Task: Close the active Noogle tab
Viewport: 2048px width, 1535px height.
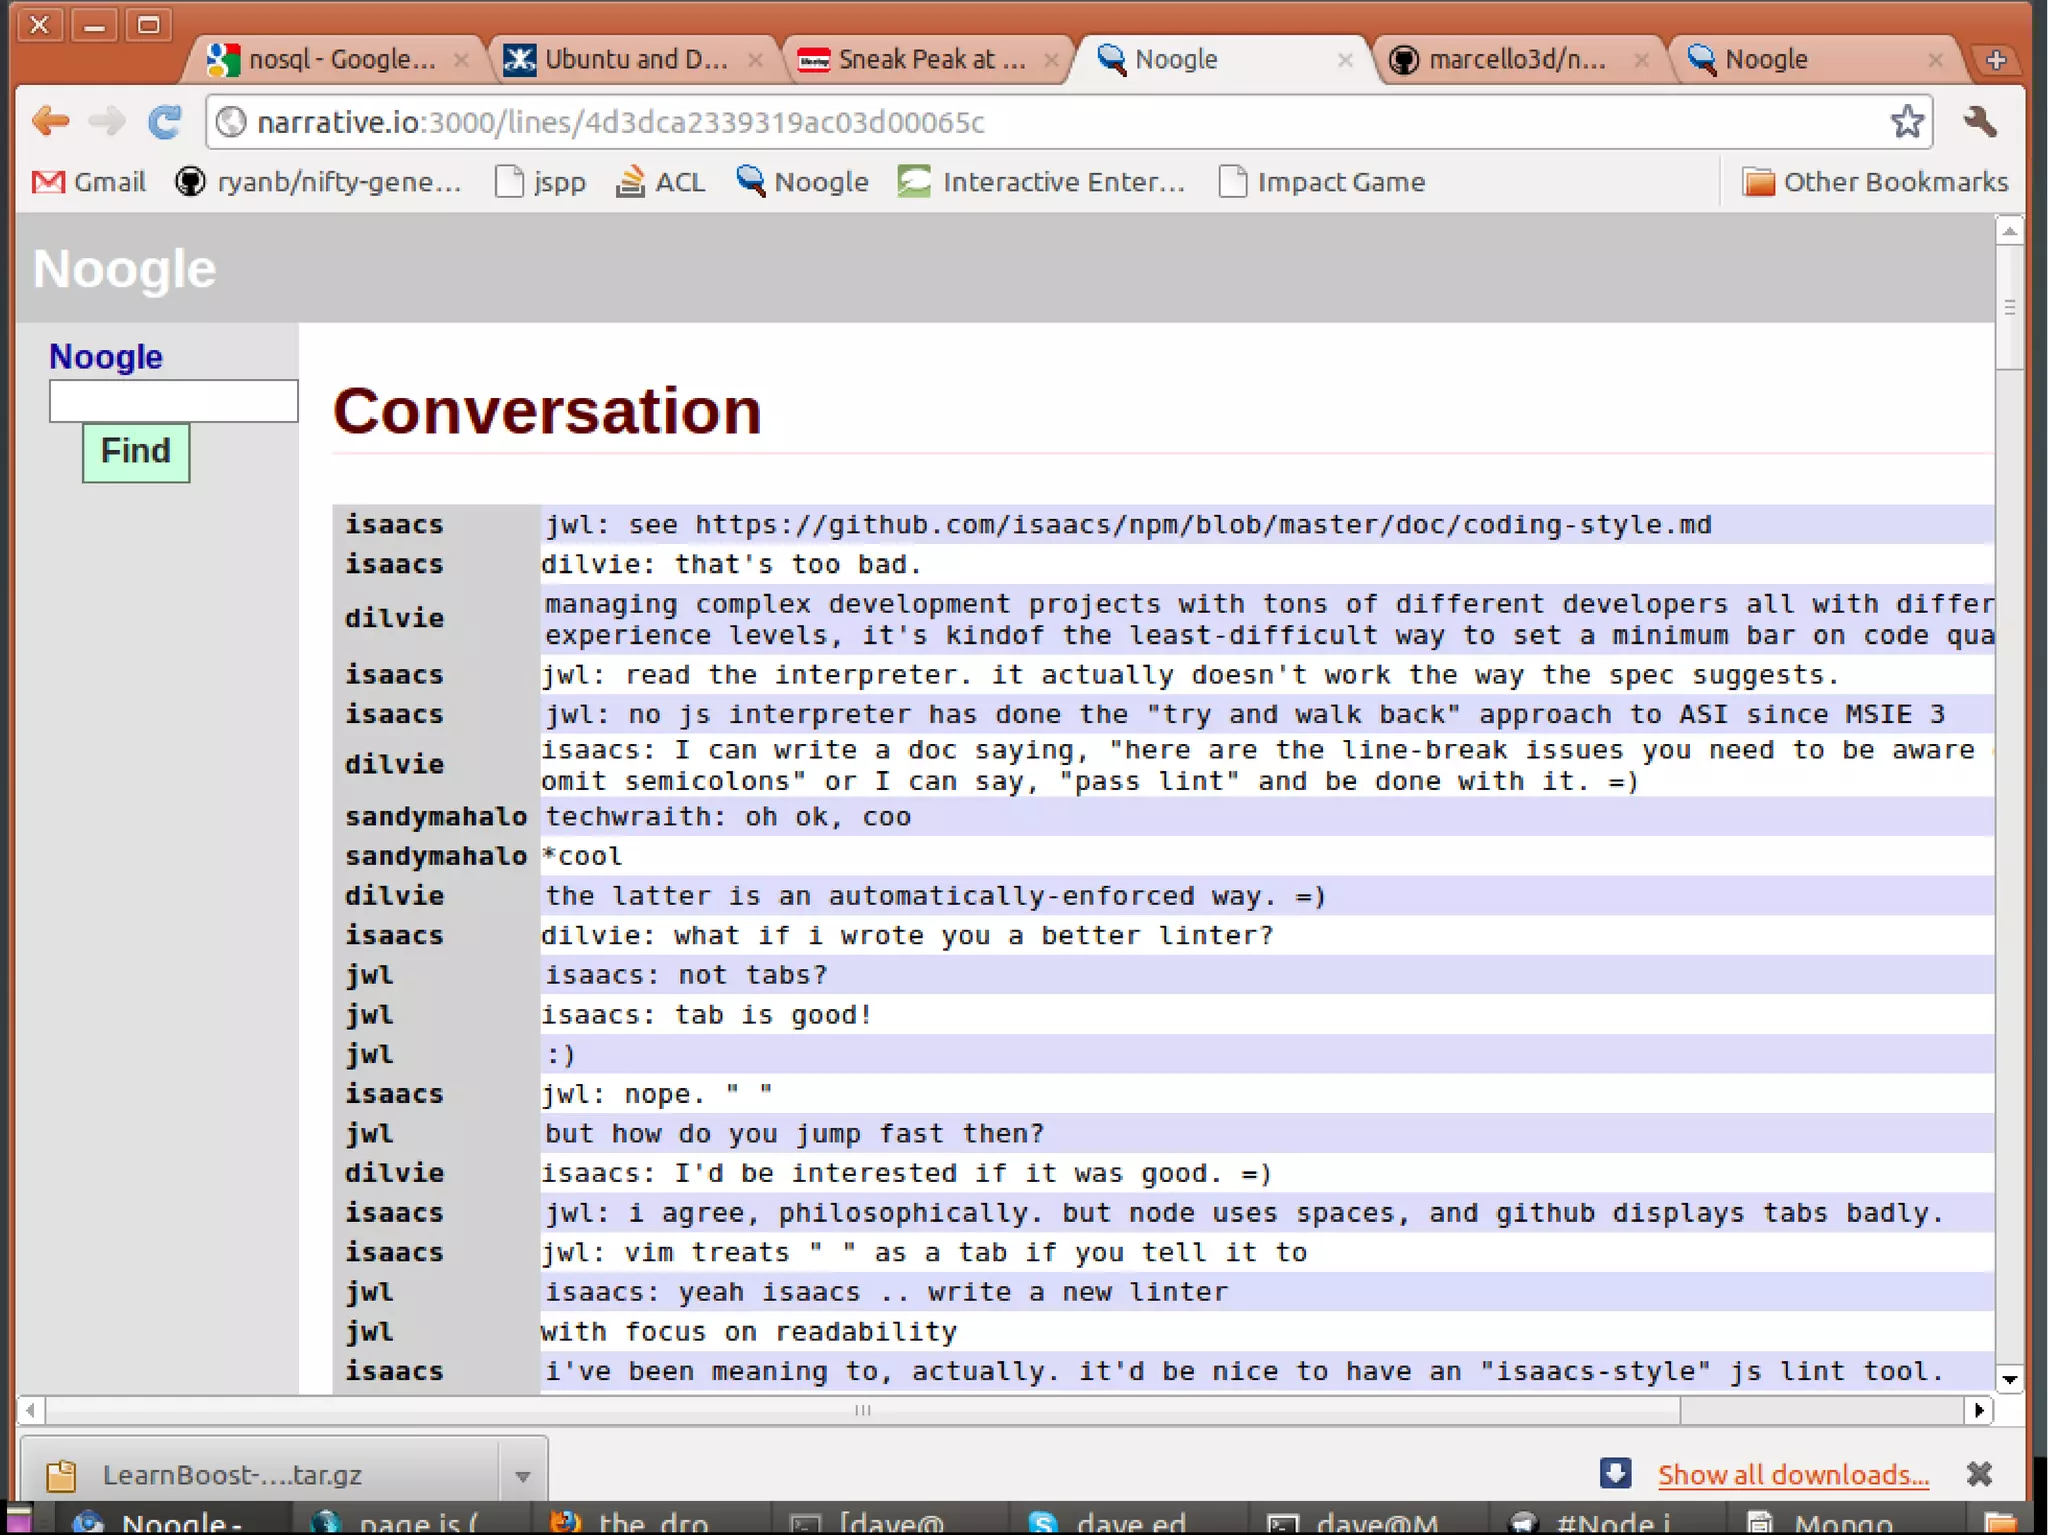Action: click(x=1346, y=60)
